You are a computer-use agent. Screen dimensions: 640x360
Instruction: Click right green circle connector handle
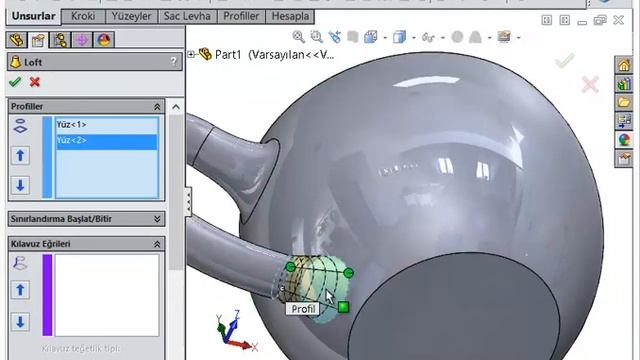(348, 273)
